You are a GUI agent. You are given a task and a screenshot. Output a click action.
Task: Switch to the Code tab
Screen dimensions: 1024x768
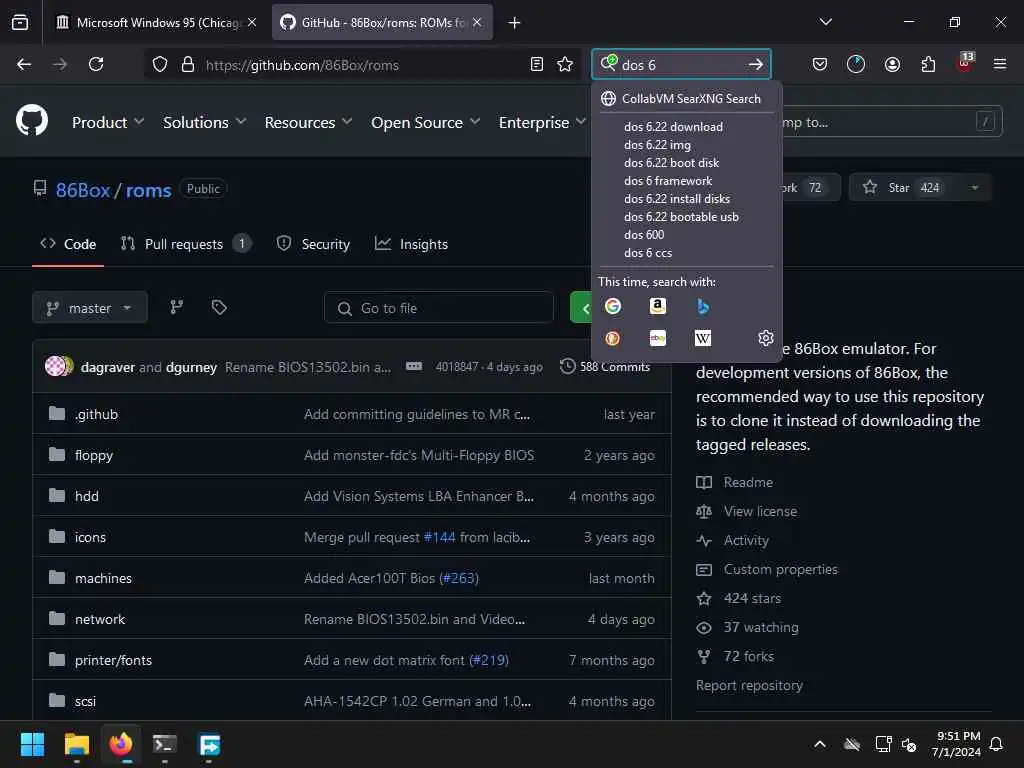pyautogui.click(x=68, y=244)
